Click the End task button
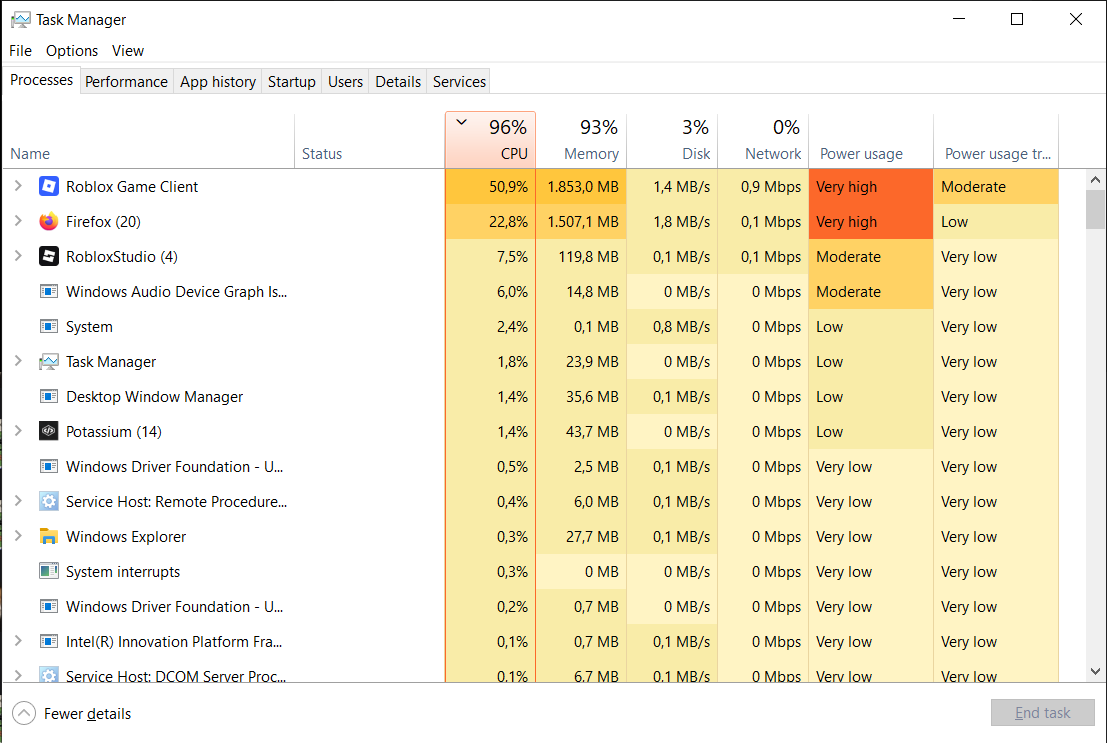The height and width of the screenshot is (743, 1107). pyautogui.click(x=1043, y=713)
